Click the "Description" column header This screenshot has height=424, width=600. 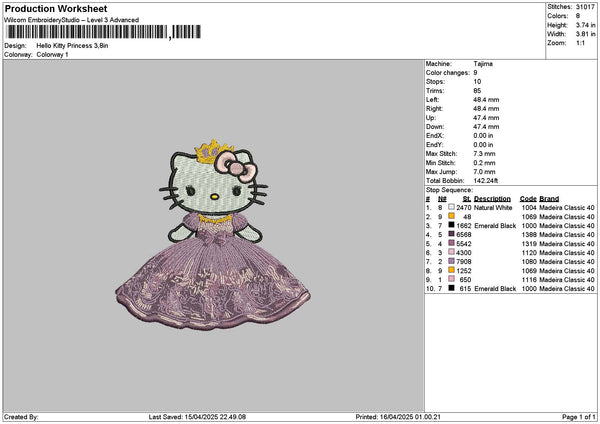(492, 199)
